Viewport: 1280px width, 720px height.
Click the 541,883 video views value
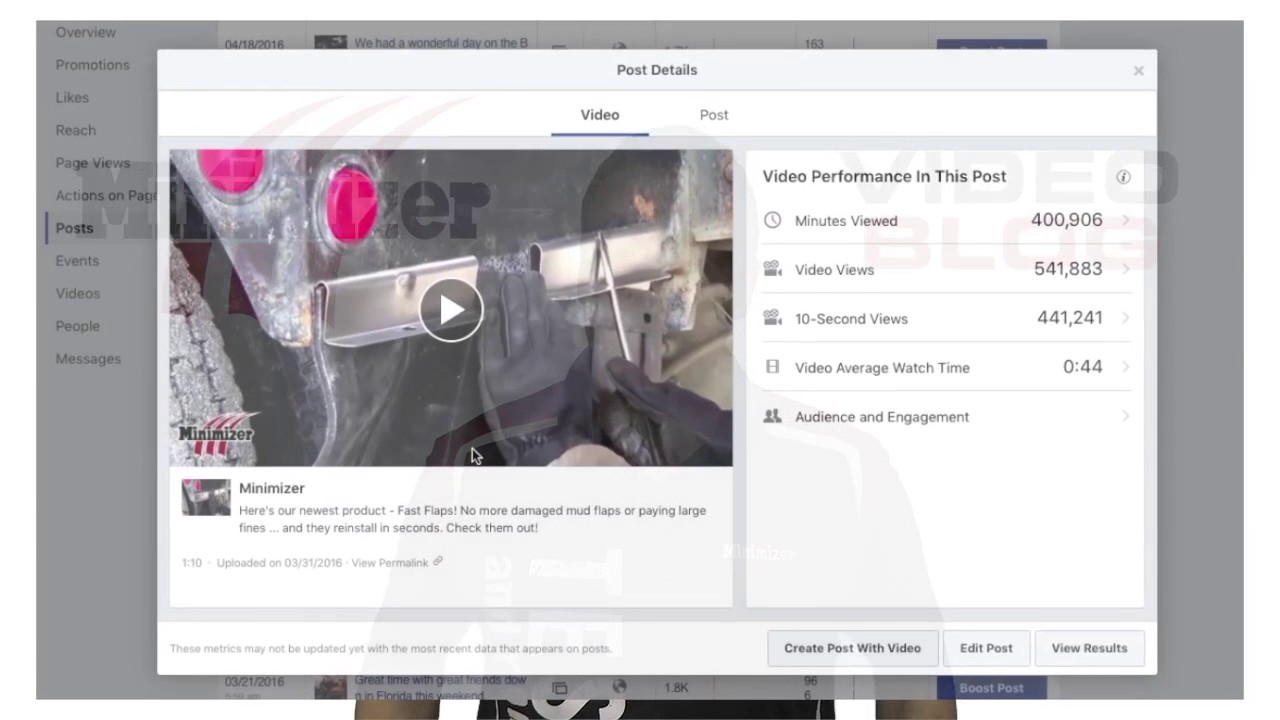pyautogui.click(x=1068, y=269)
